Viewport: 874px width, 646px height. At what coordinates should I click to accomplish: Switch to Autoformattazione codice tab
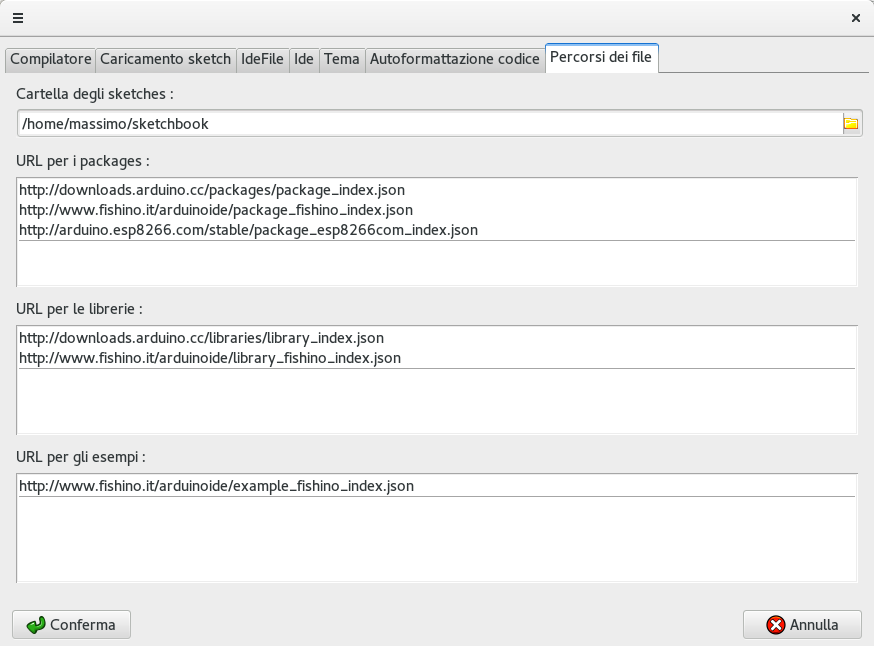[455, 59]
